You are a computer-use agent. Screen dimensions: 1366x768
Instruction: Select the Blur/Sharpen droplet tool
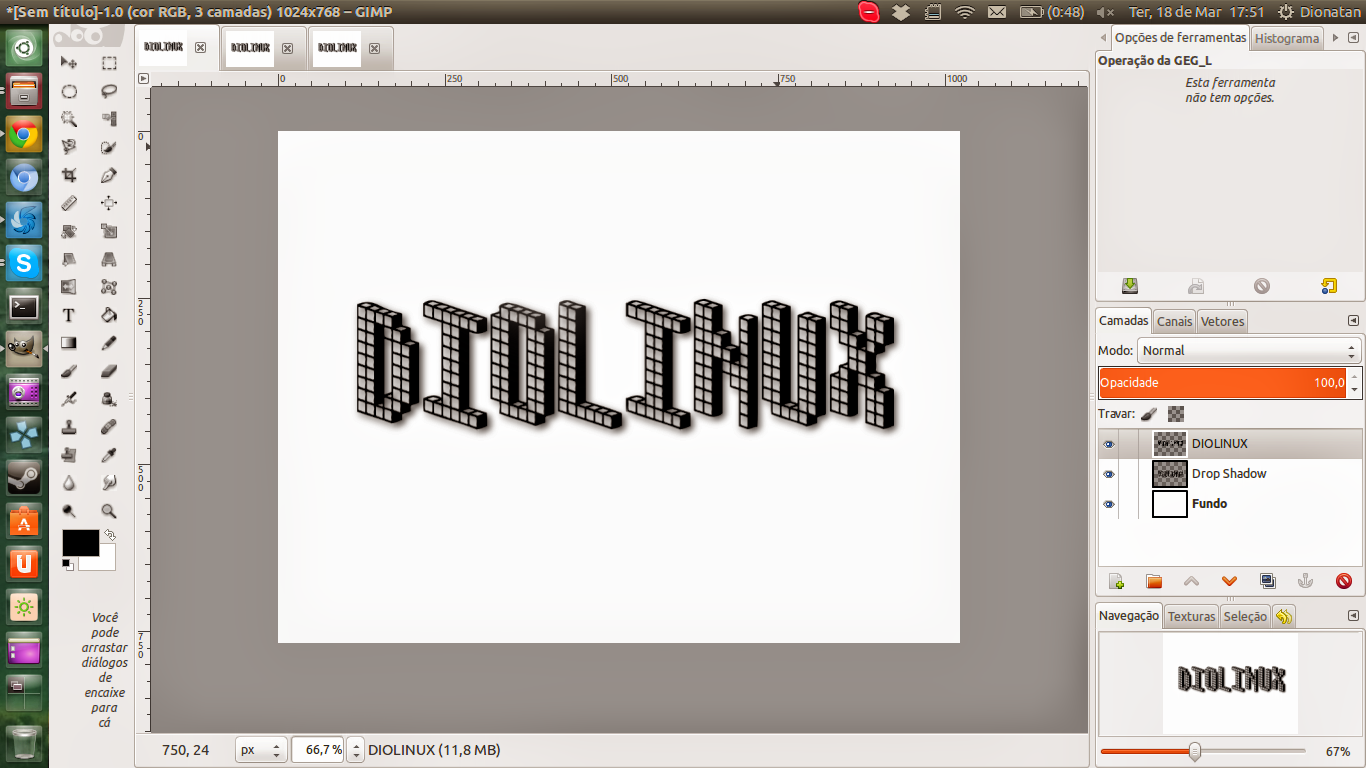69,483
